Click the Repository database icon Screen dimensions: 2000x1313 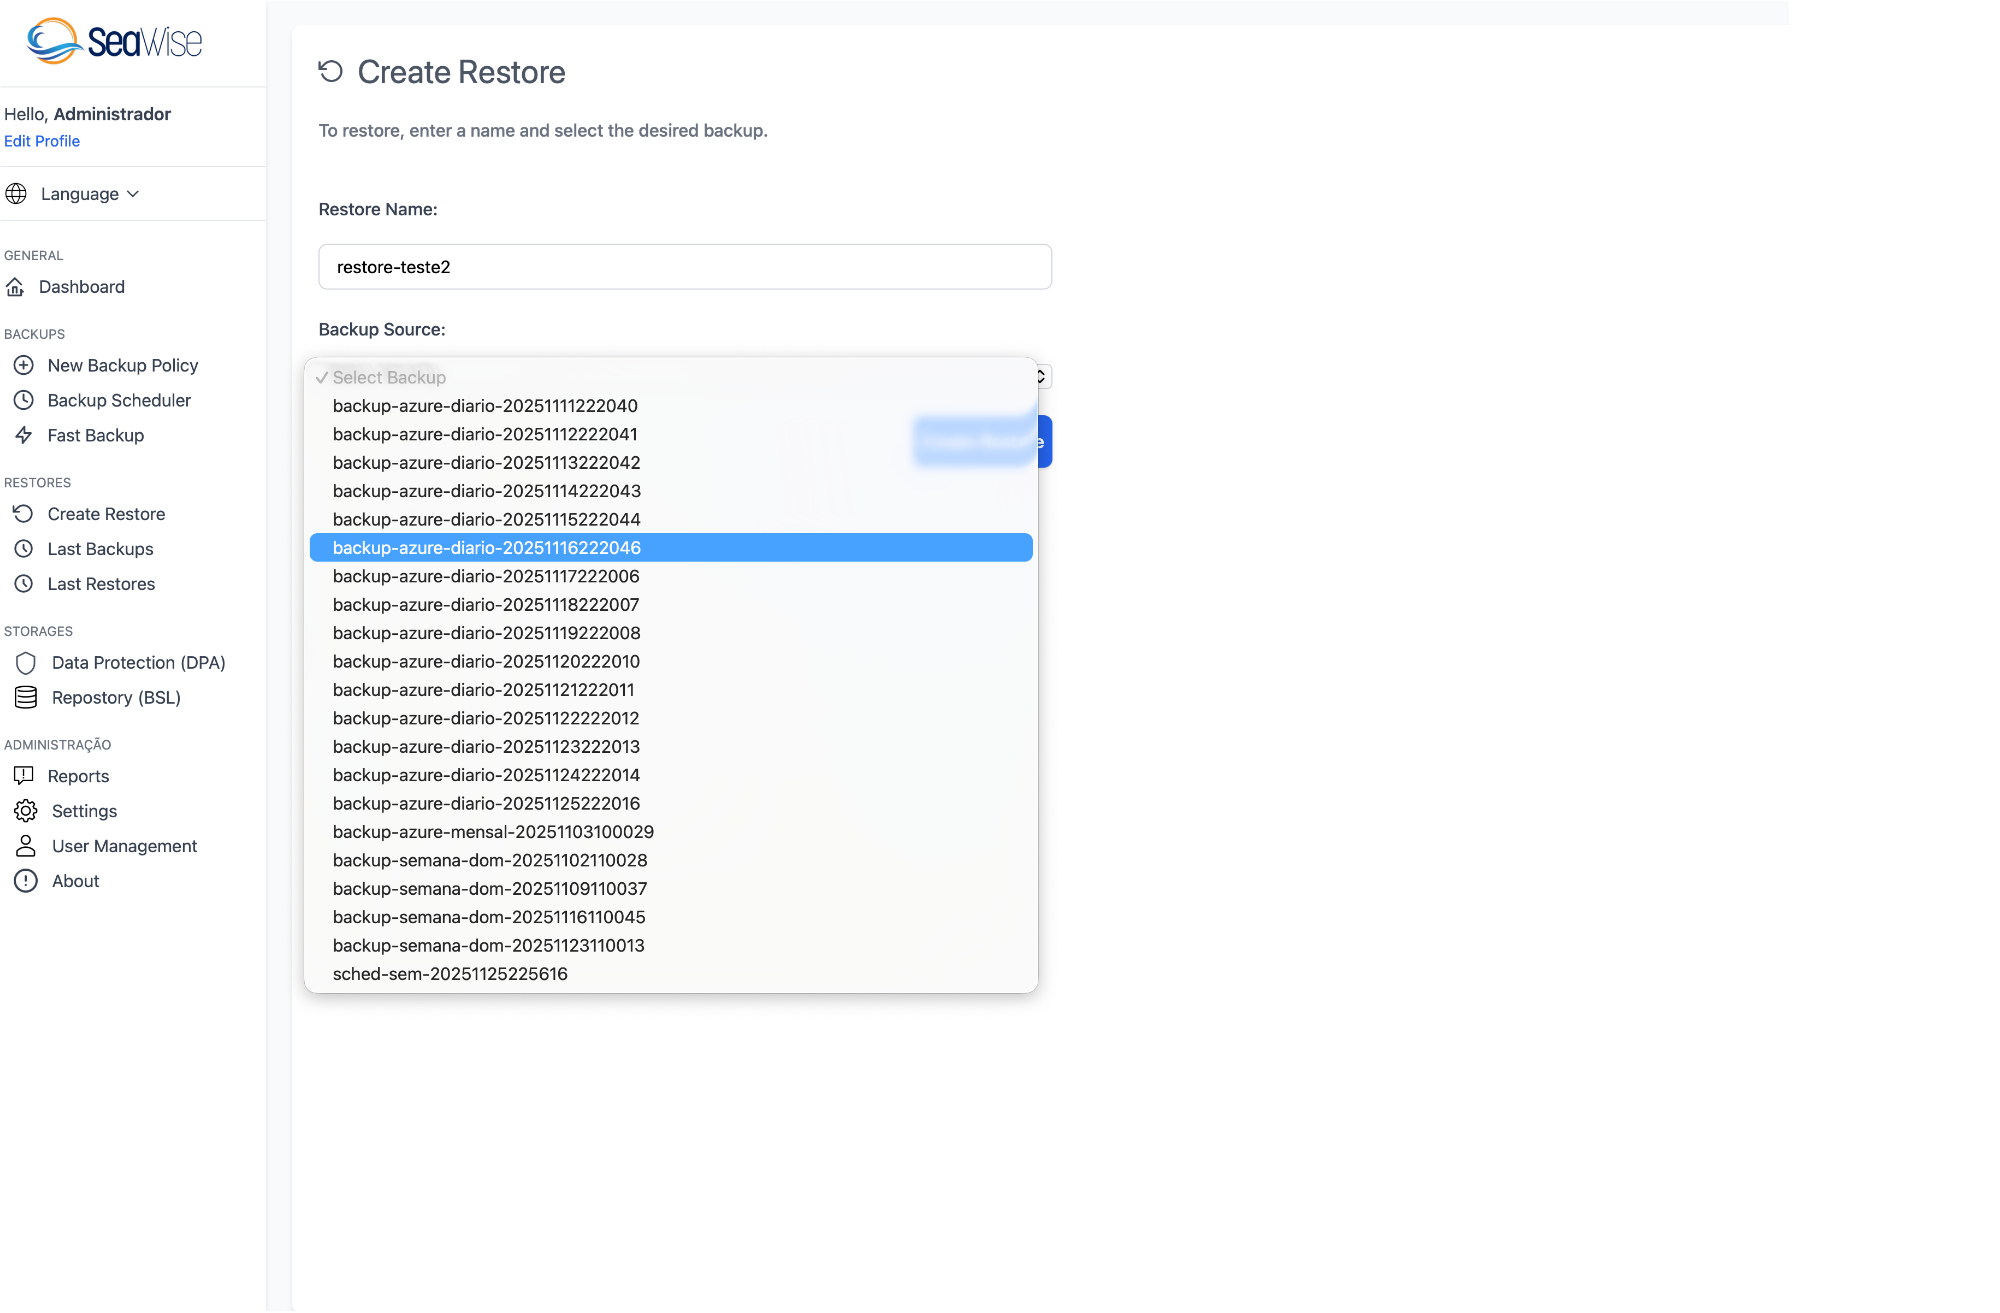[25, 697]
